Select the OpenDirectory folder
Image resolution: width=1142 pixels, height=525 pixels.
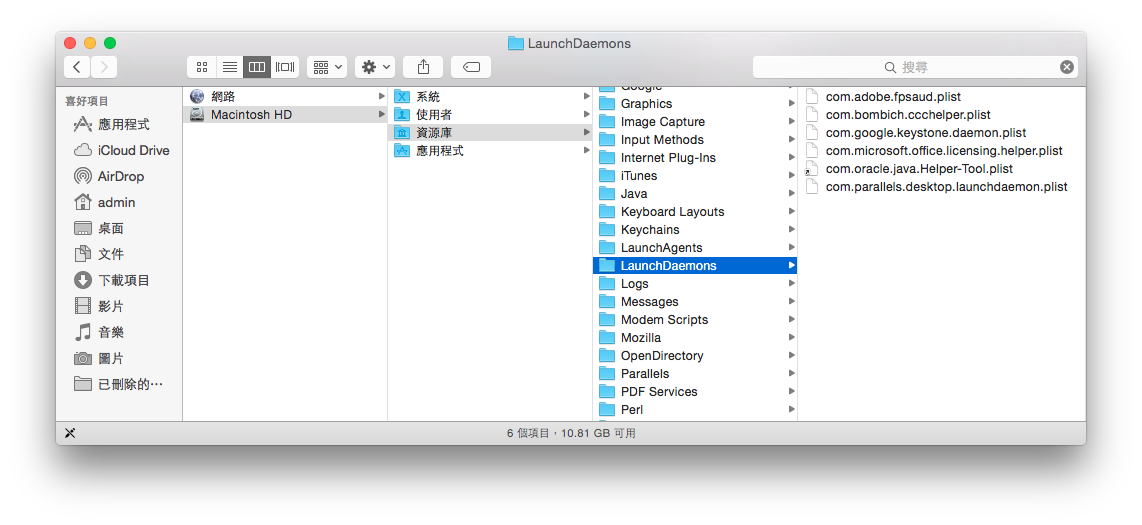coord(695,355)
